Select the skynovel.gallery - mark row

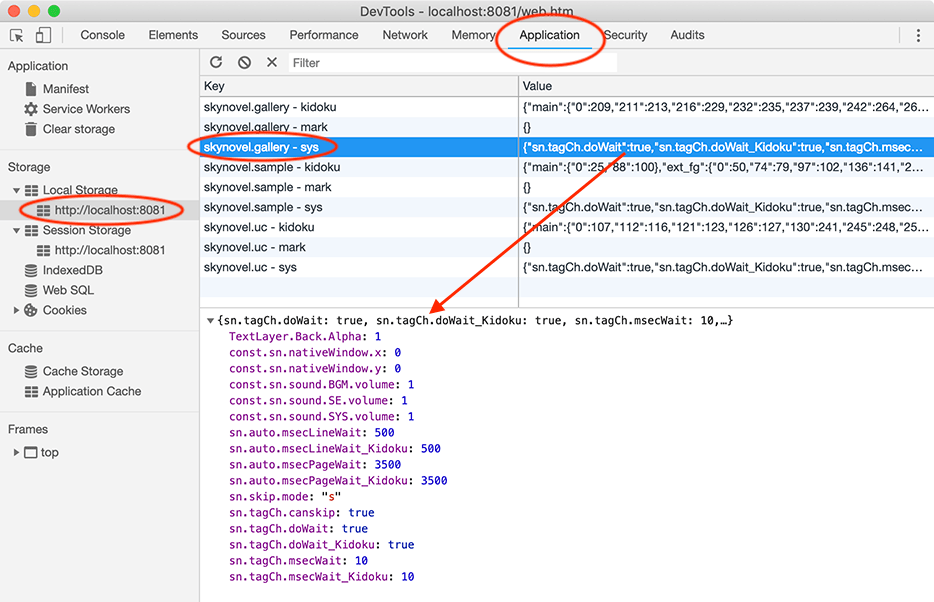pyautogui.click(x=566, y=127)
